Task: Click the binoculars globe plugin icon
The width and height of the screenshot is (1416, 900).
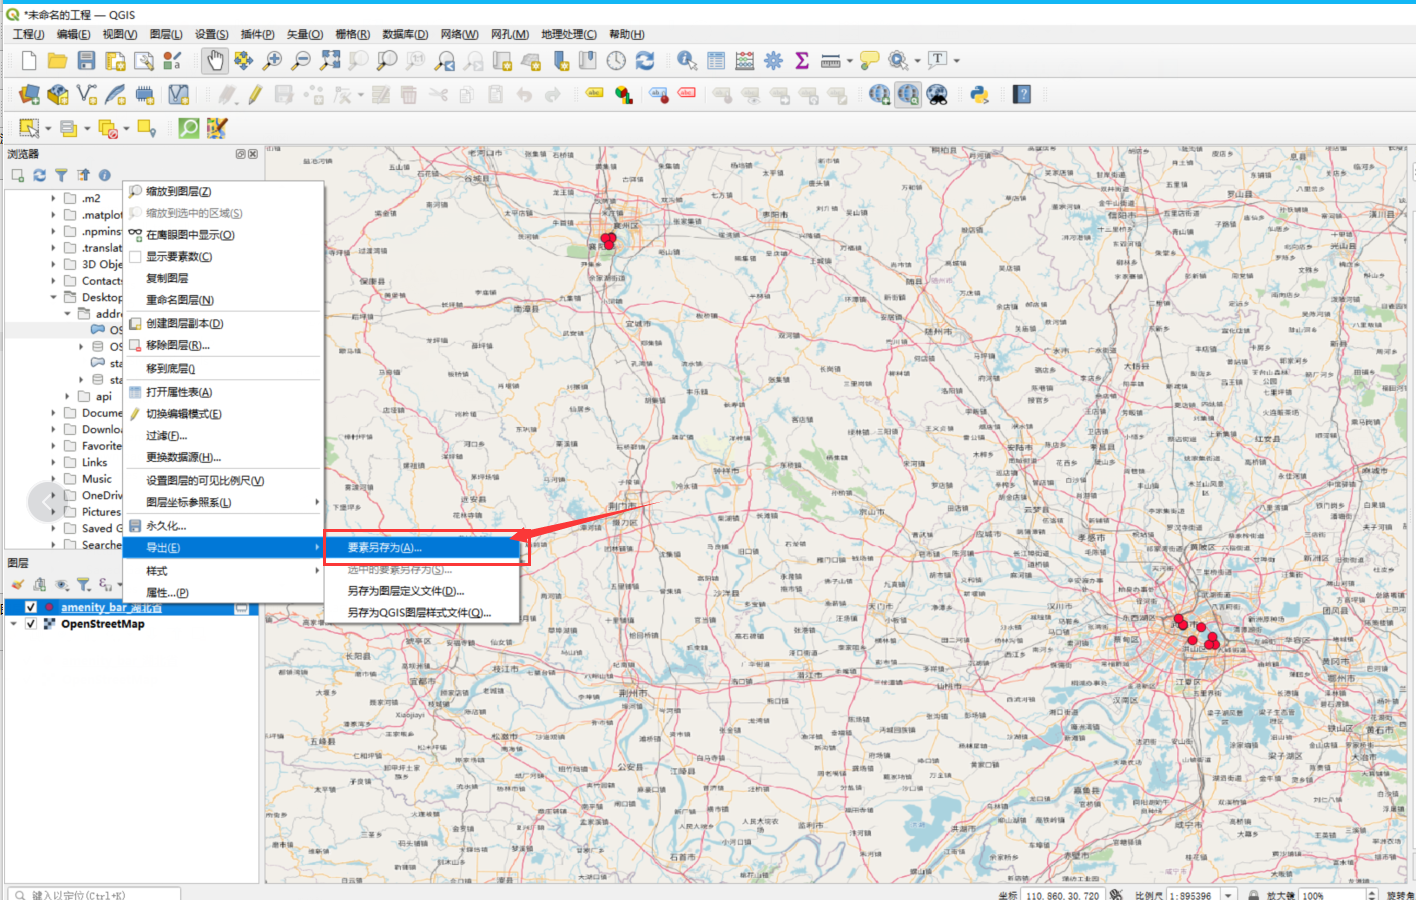Action: click(x=937, y=94)
